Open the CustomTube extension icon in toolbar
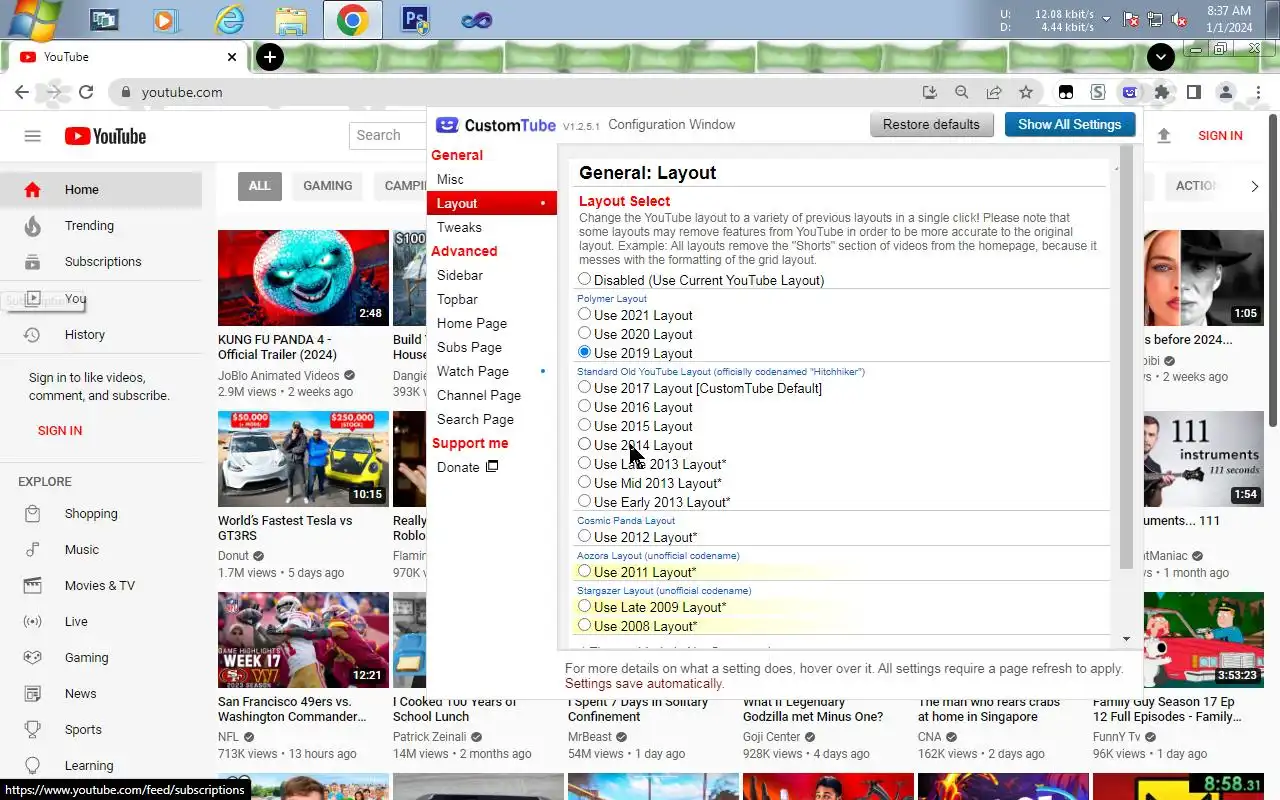 [x=1130, y=92]
